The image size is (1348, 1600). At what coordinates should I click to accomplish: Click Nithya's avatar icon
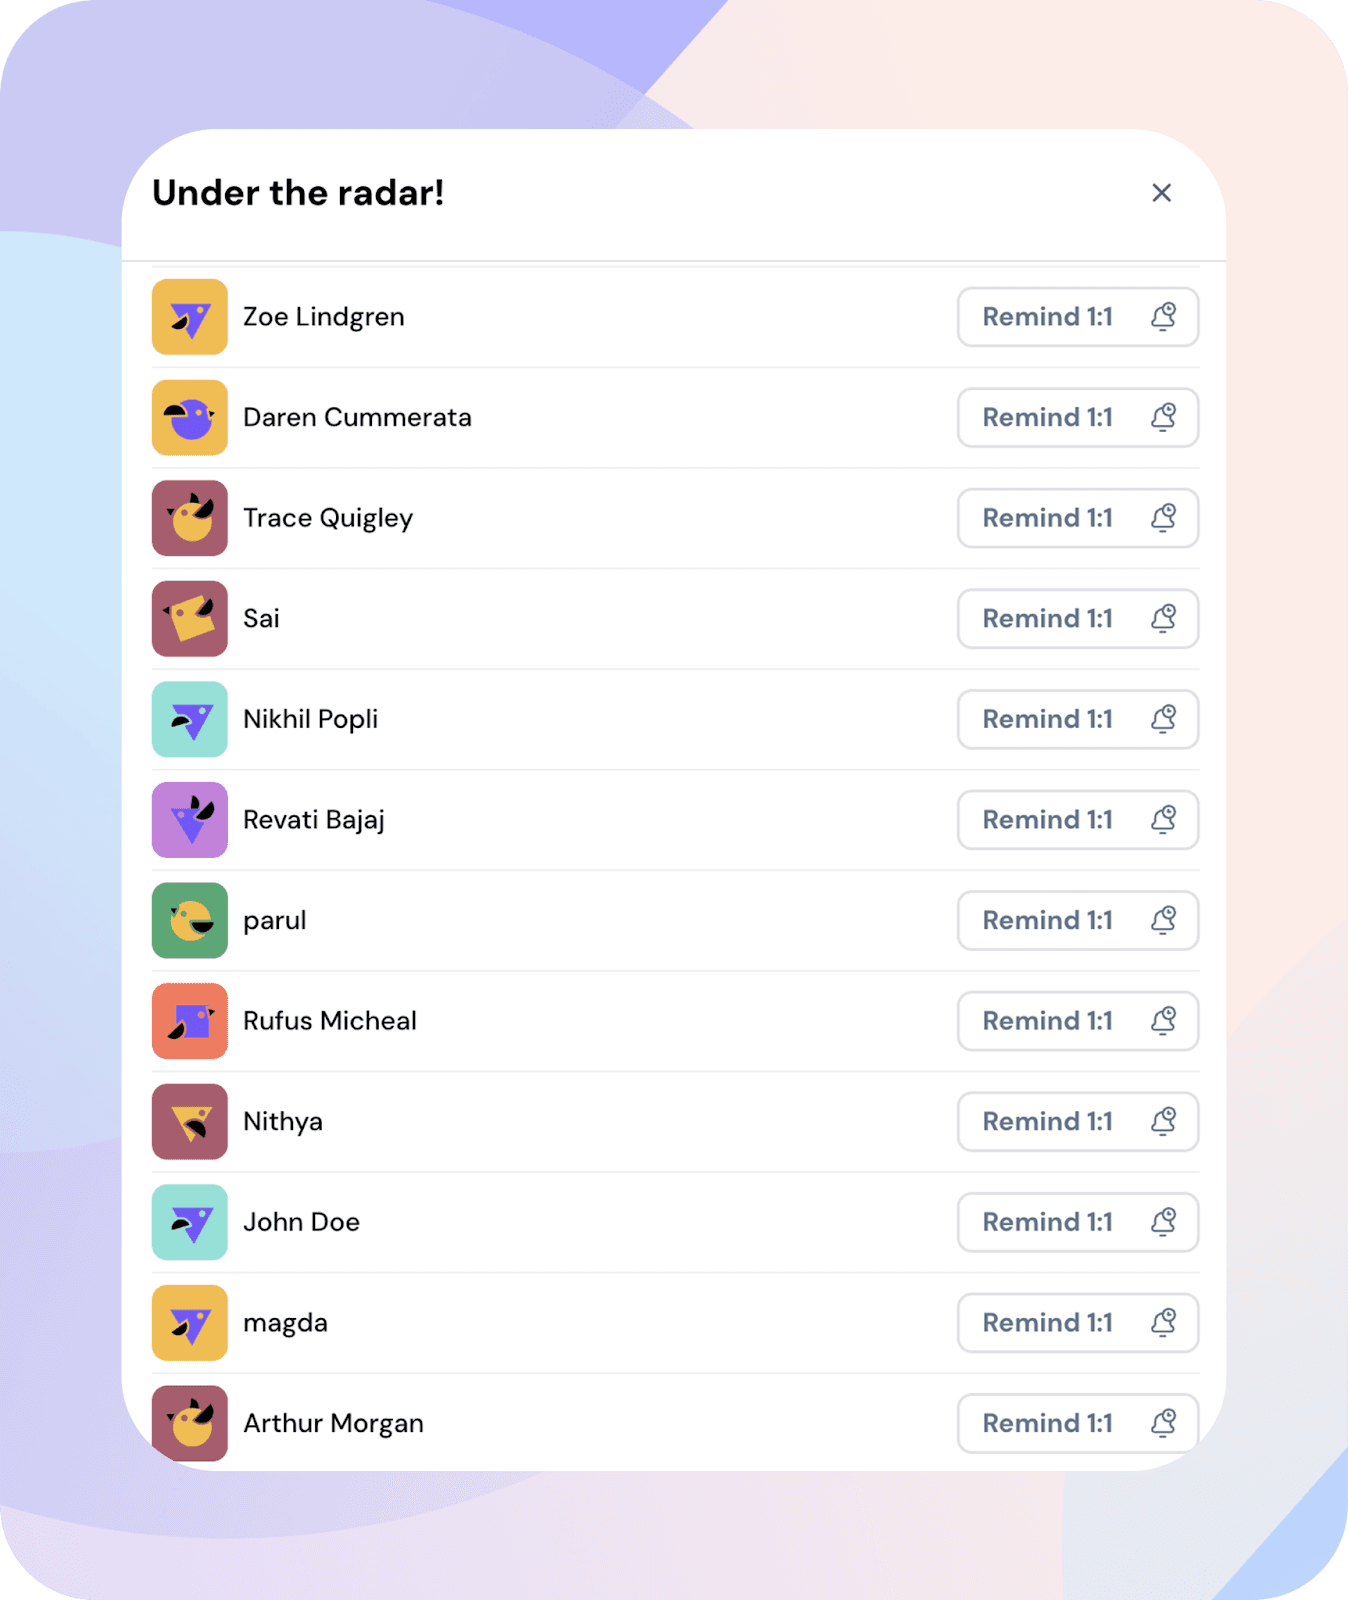click(x=190, y=1122)
